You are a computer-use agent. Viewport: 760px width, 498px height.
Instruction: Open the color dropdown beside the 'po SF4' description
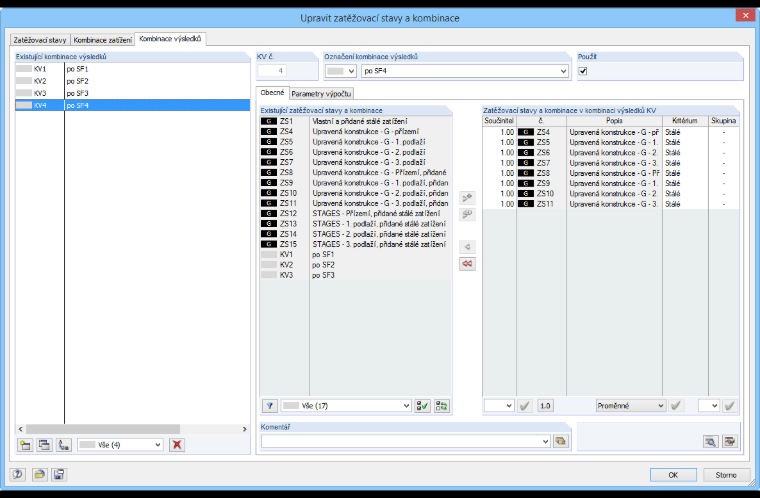(x=341, y=71)
